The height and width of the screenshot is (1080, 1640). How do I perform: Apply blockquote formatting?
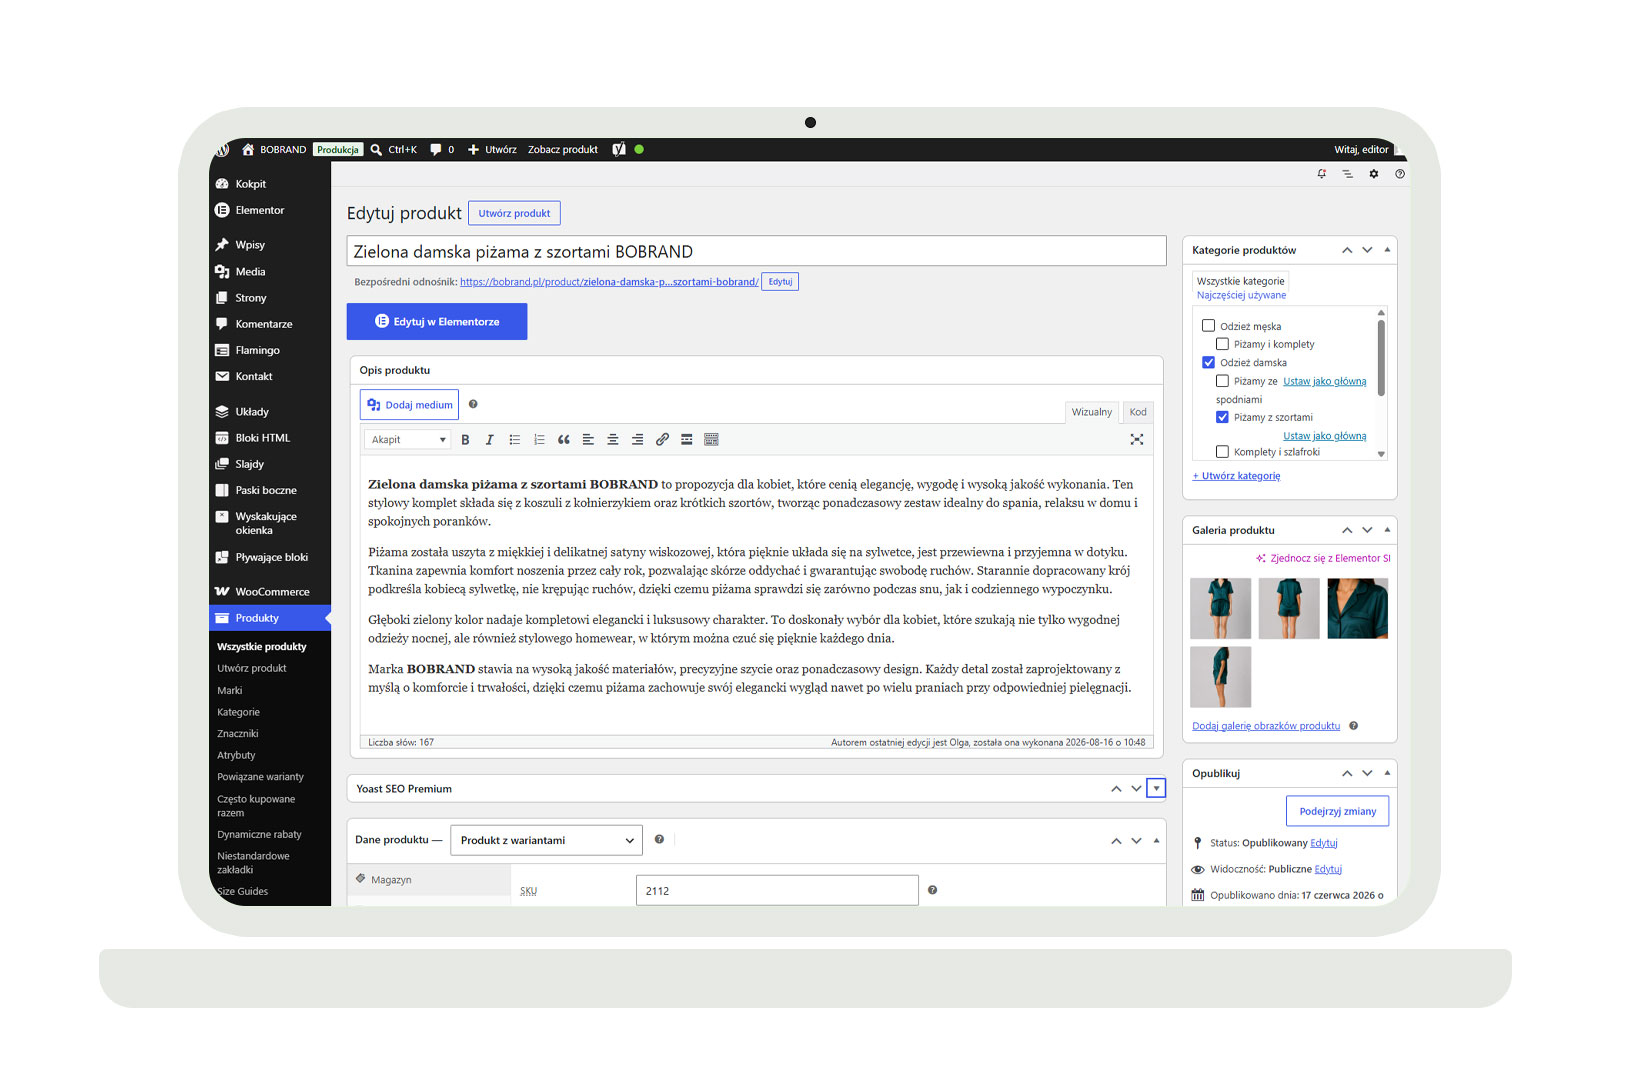pos(564,440)
